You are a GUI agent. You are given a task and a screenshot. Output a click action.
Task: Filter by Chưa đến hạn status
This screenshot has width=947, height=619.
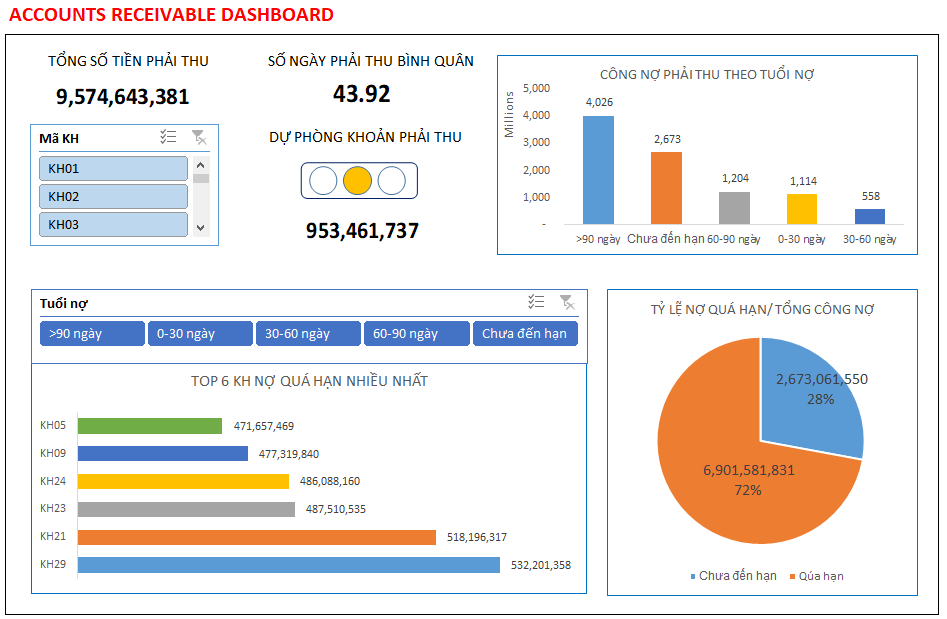click(x=525, y=334)
